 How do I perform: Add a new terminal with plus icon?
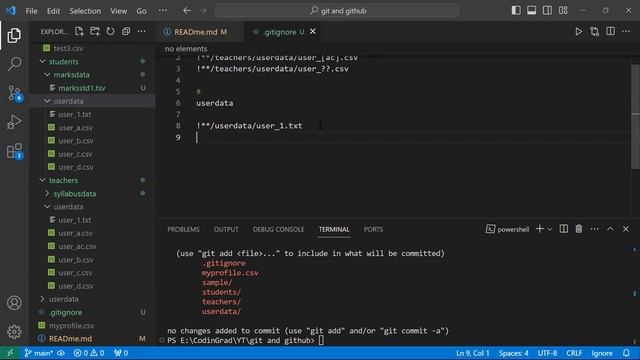(540, 229)
